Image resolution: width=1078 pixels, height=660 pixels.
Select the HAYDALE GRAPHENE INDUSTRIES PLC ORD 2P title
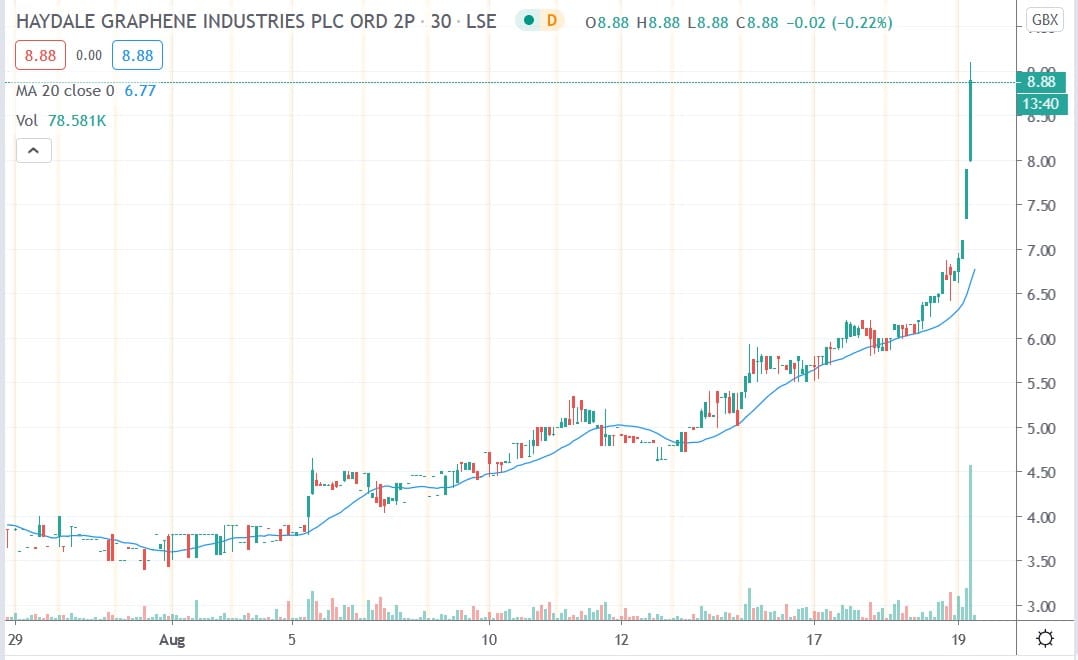click(x=215, y=21)
